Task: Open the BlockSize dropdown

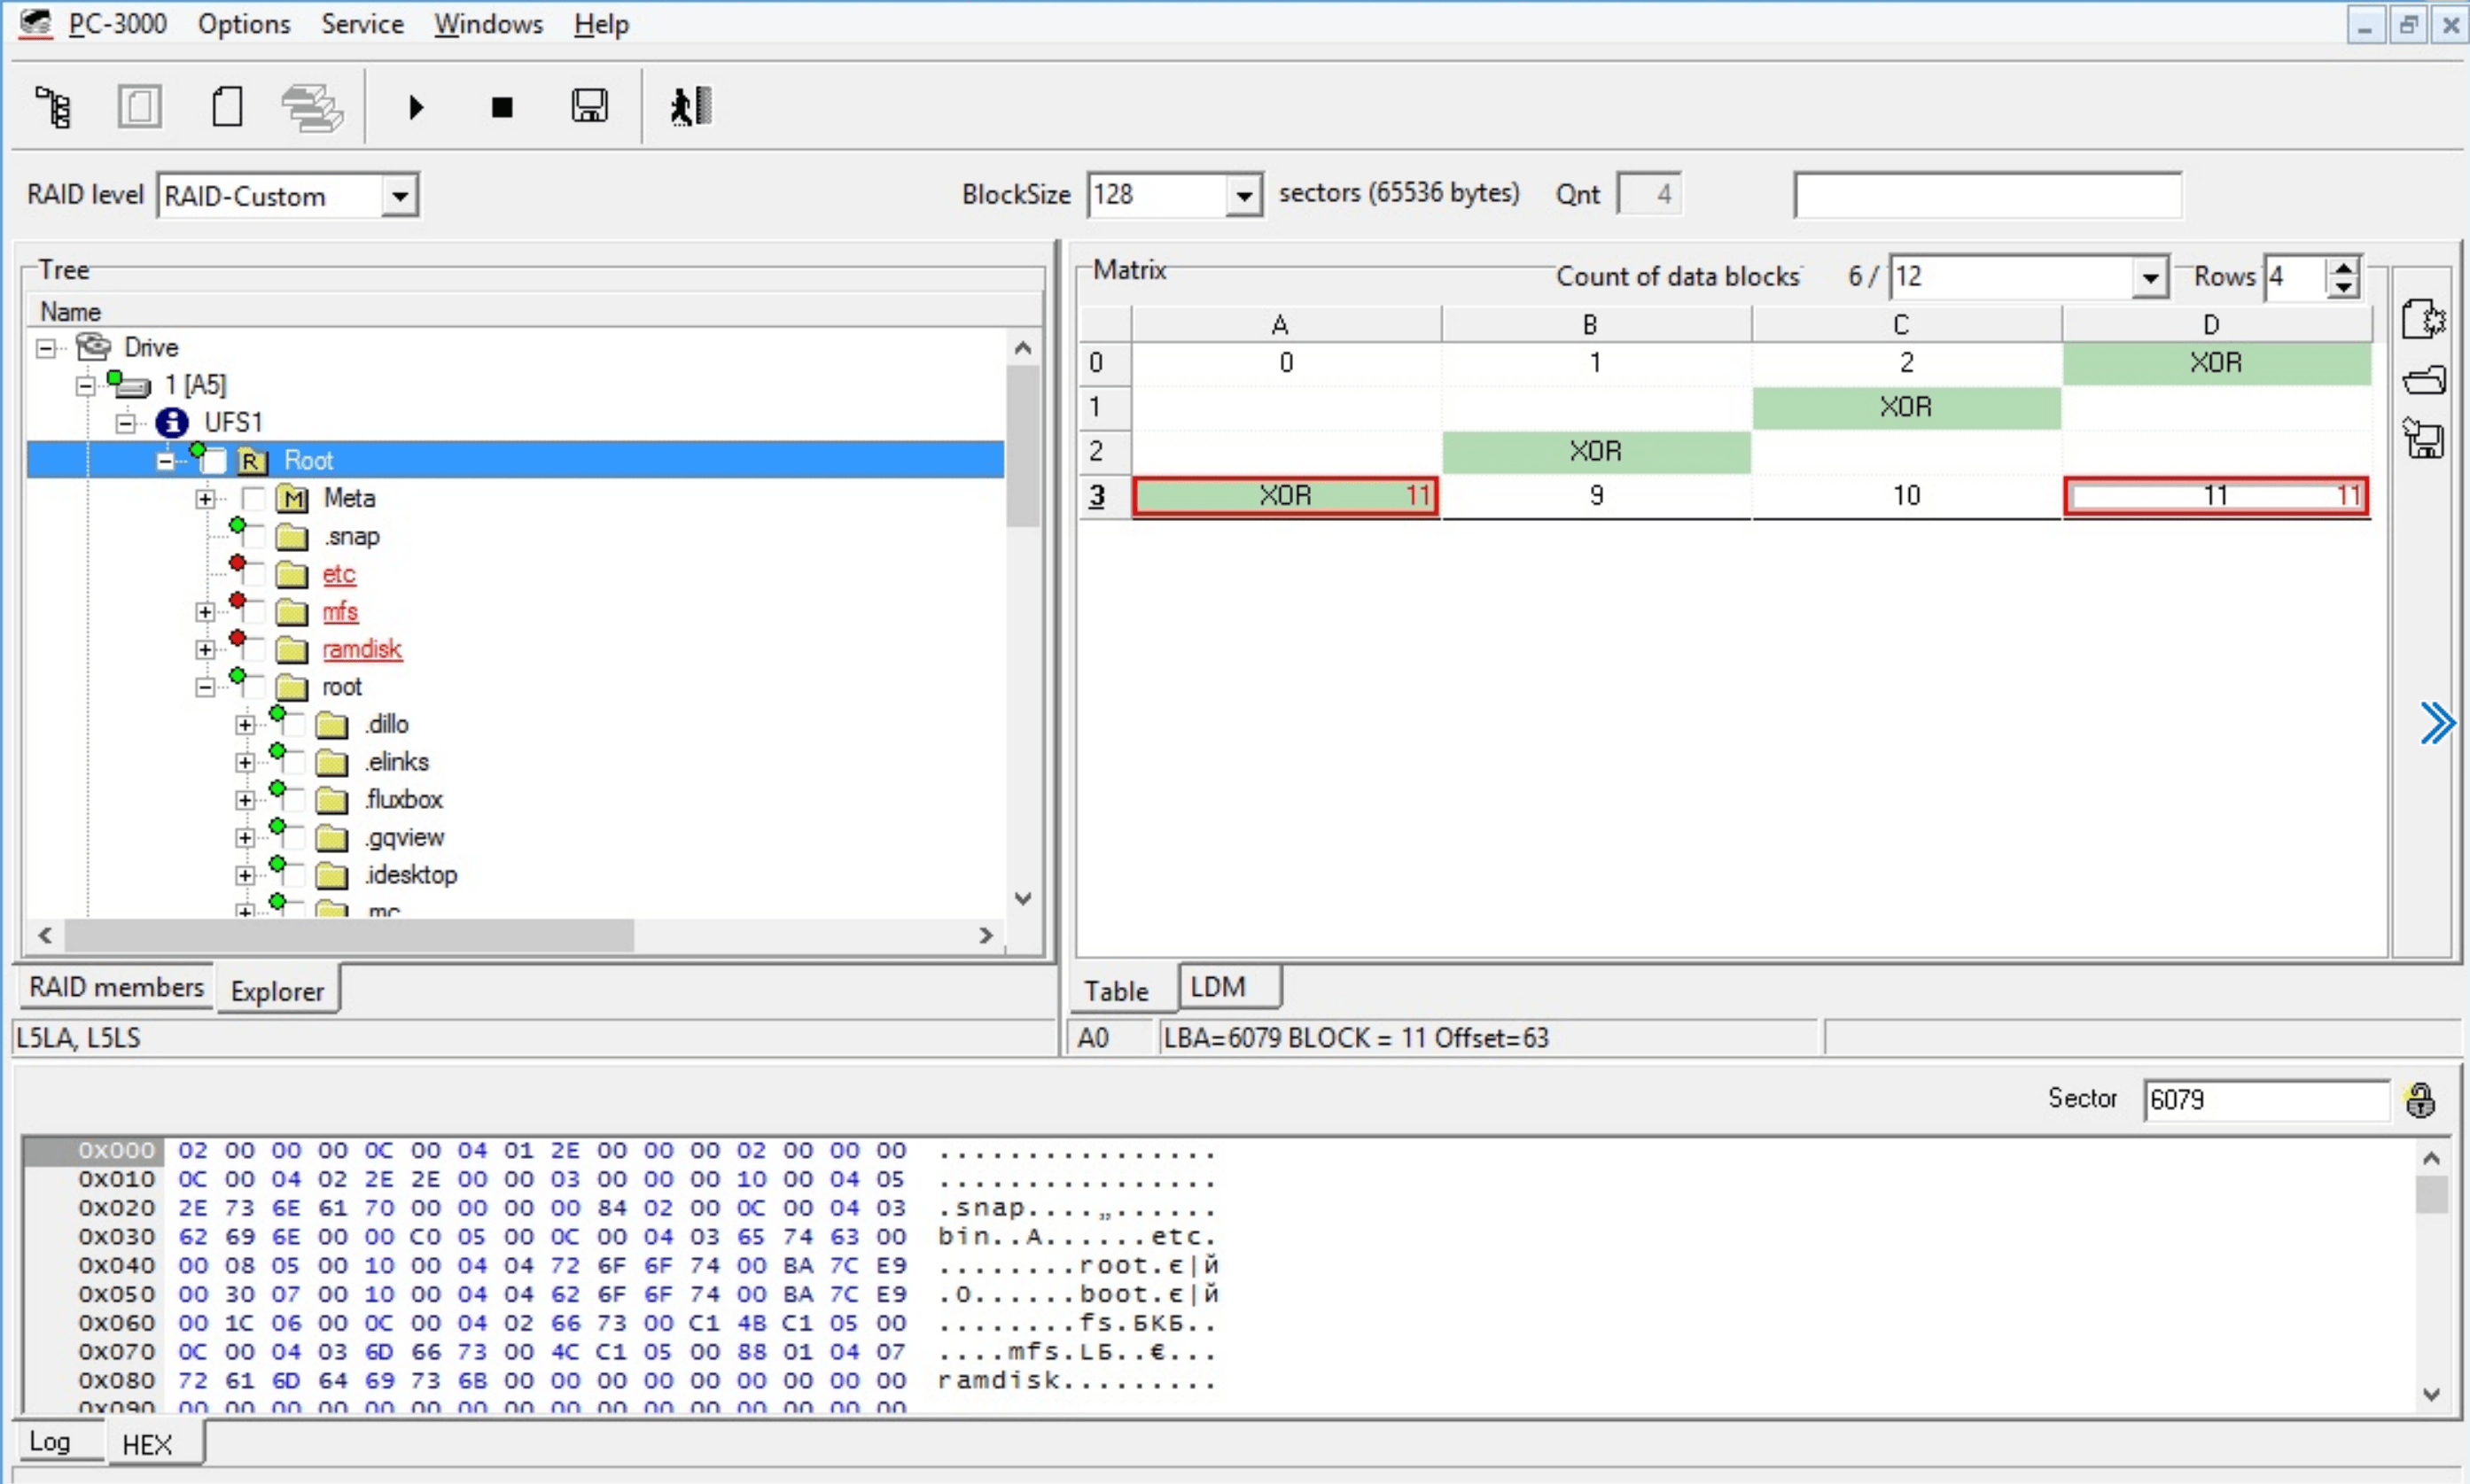Action: coord(1243,195)
